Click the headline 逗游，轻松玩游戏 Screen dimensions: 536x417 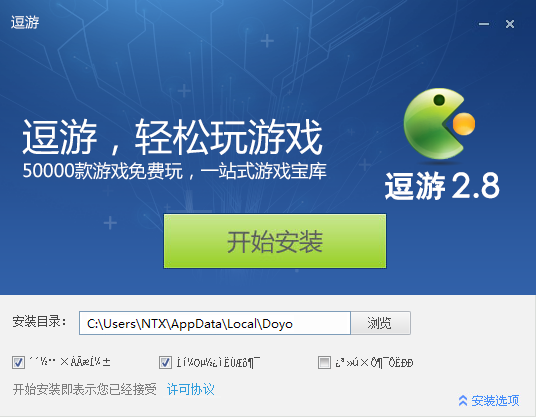click(x=173, y=137)
